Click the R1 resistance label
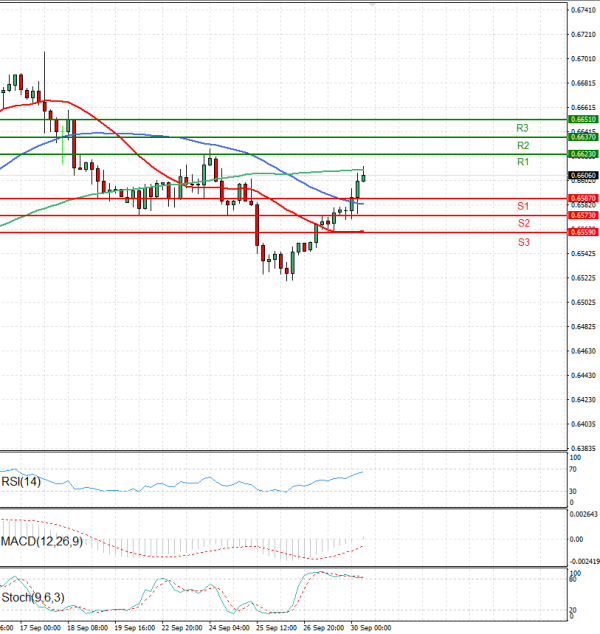 [x=522, y=162]
